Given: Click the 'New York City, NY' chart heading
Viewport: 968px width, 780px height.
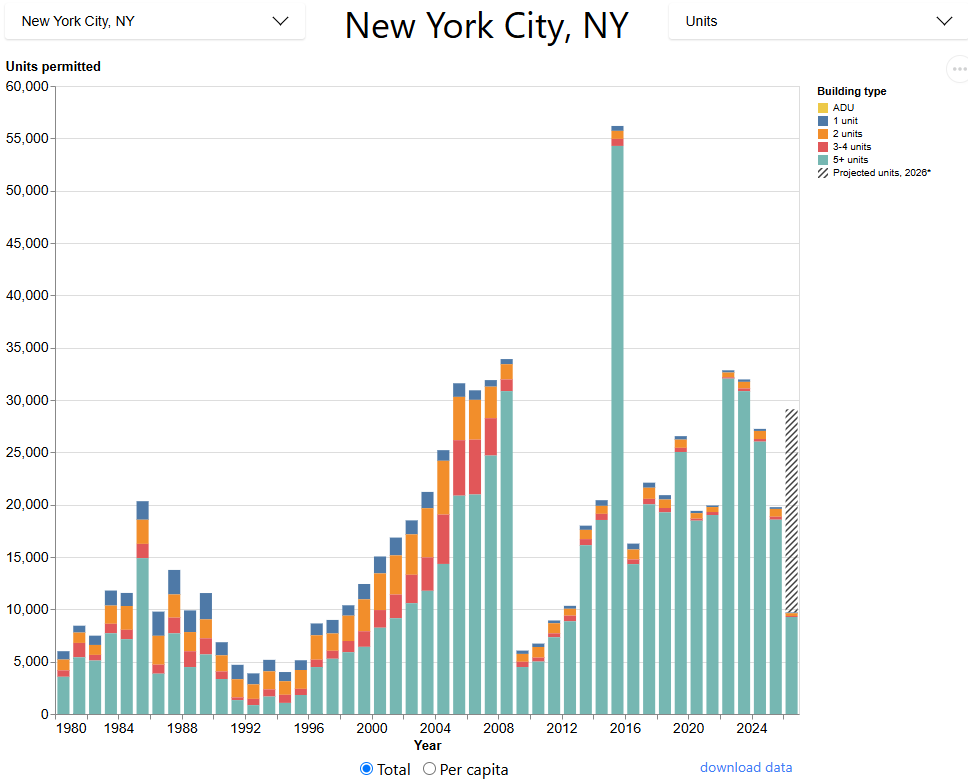Looking at the screenshot, I should (486, 26).
